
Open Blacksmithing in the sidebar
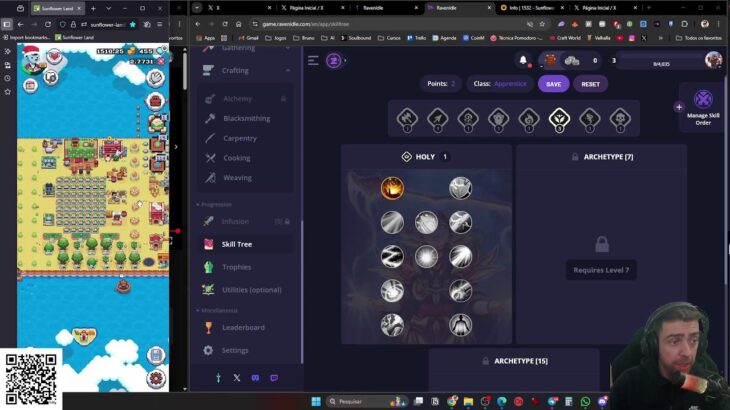tap(246, 118)
